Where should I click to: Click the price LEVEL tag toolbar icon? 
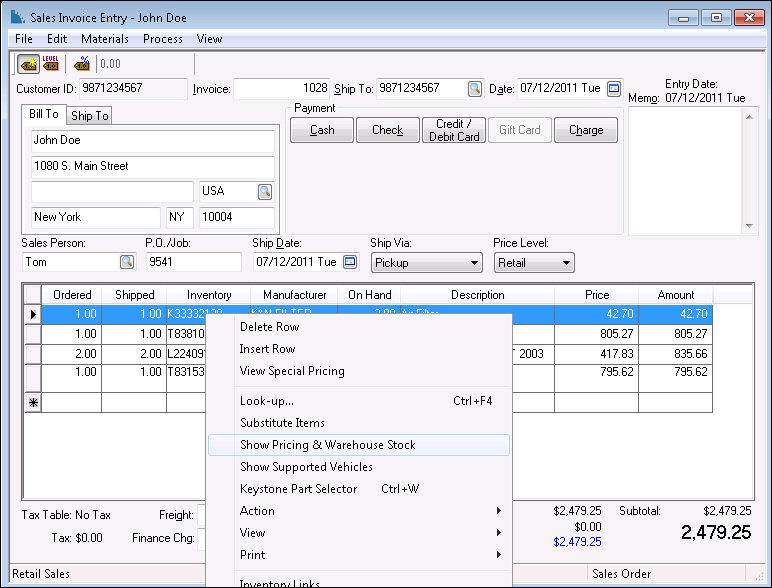51,64
